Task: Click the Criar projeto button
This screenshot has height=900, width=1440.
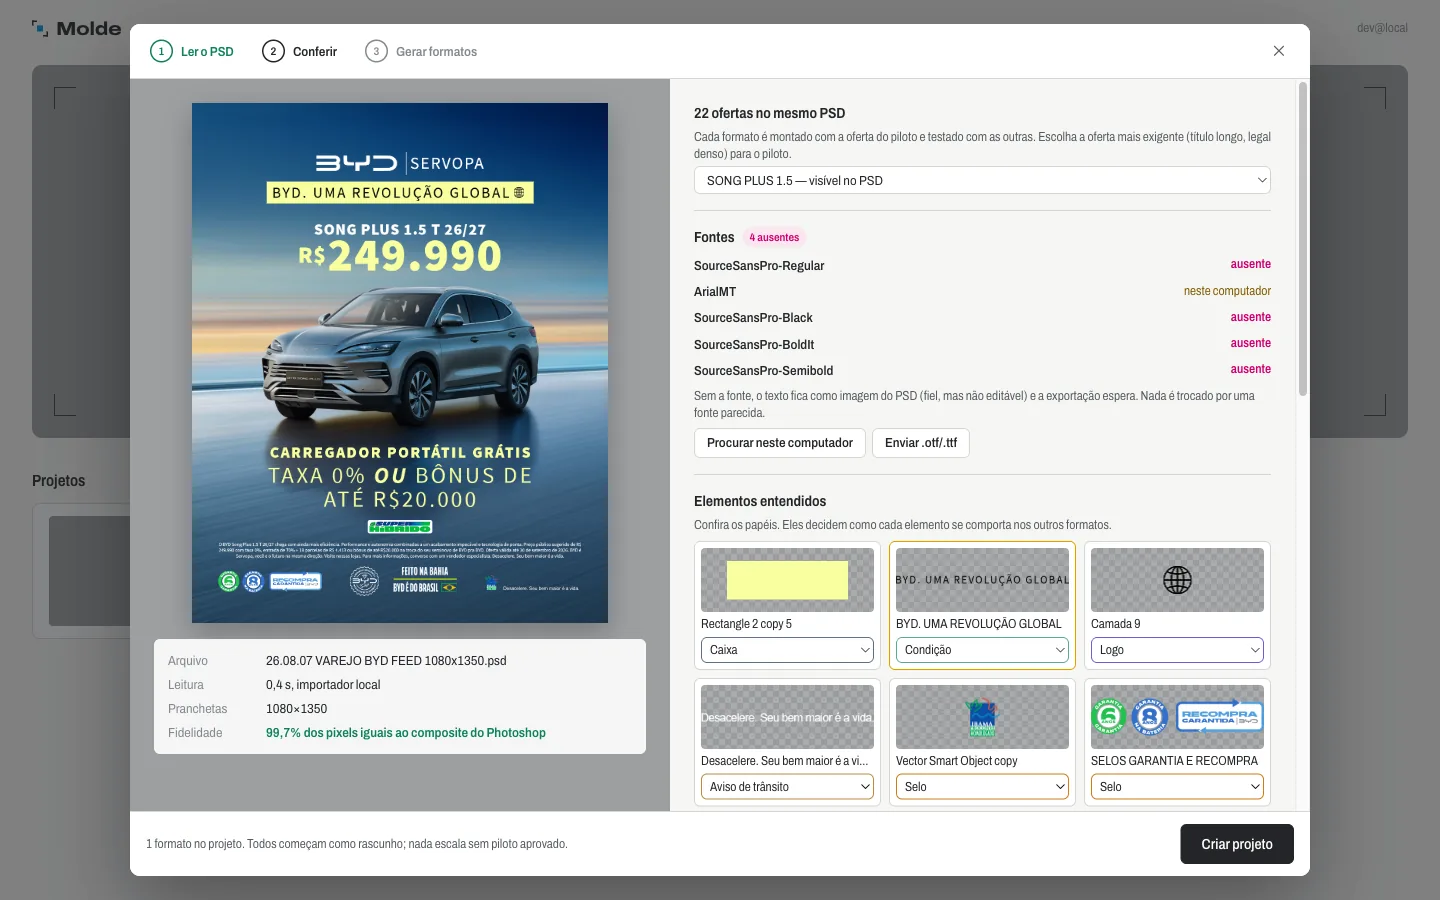Action: (x=1237, y=844)
